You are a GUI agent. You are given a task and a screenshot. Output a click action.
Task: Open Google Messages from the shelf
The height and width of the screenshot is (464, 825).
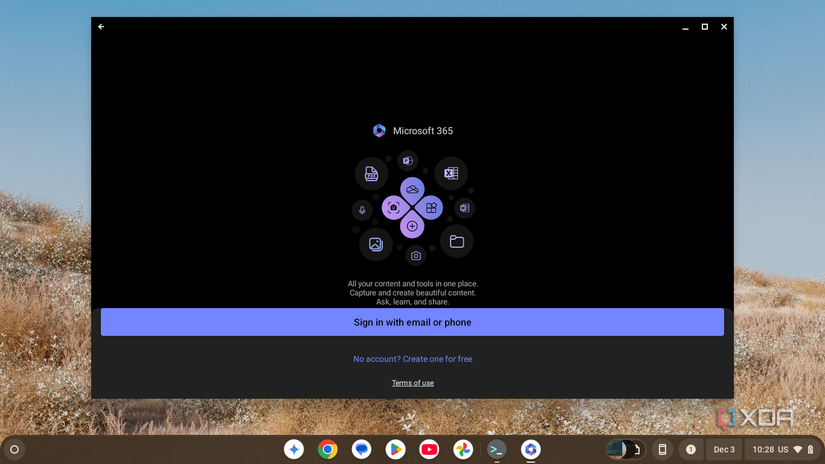361,449
